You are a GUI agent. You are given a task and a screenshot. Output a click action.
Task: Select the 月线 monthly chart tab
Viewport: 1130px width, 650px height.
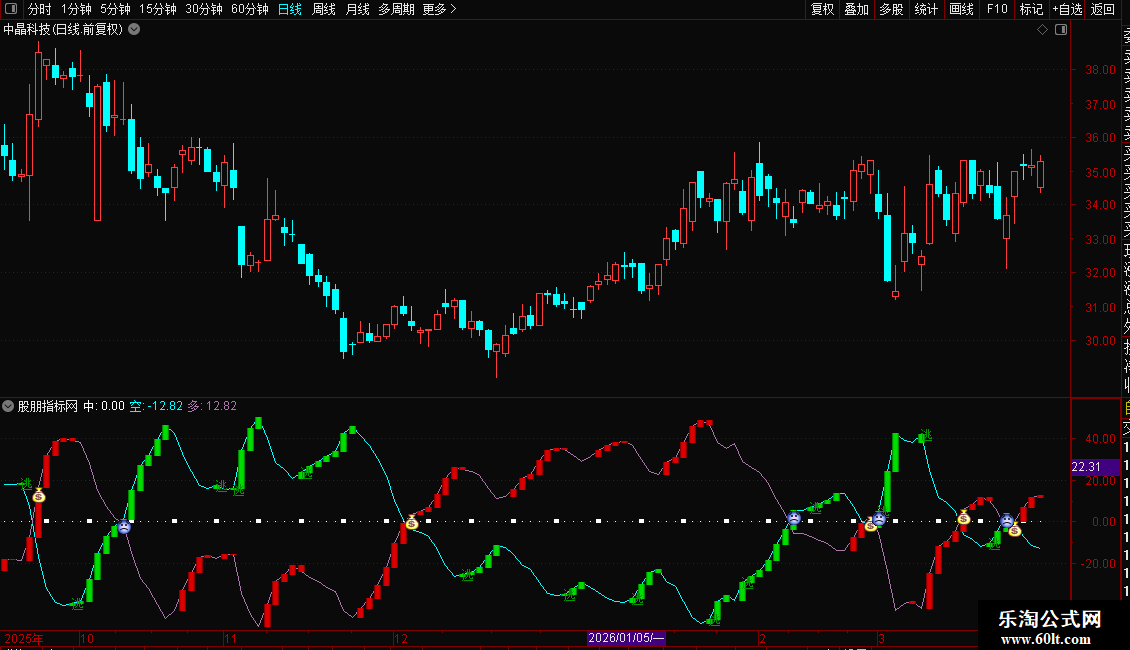(x=357, y=9)
